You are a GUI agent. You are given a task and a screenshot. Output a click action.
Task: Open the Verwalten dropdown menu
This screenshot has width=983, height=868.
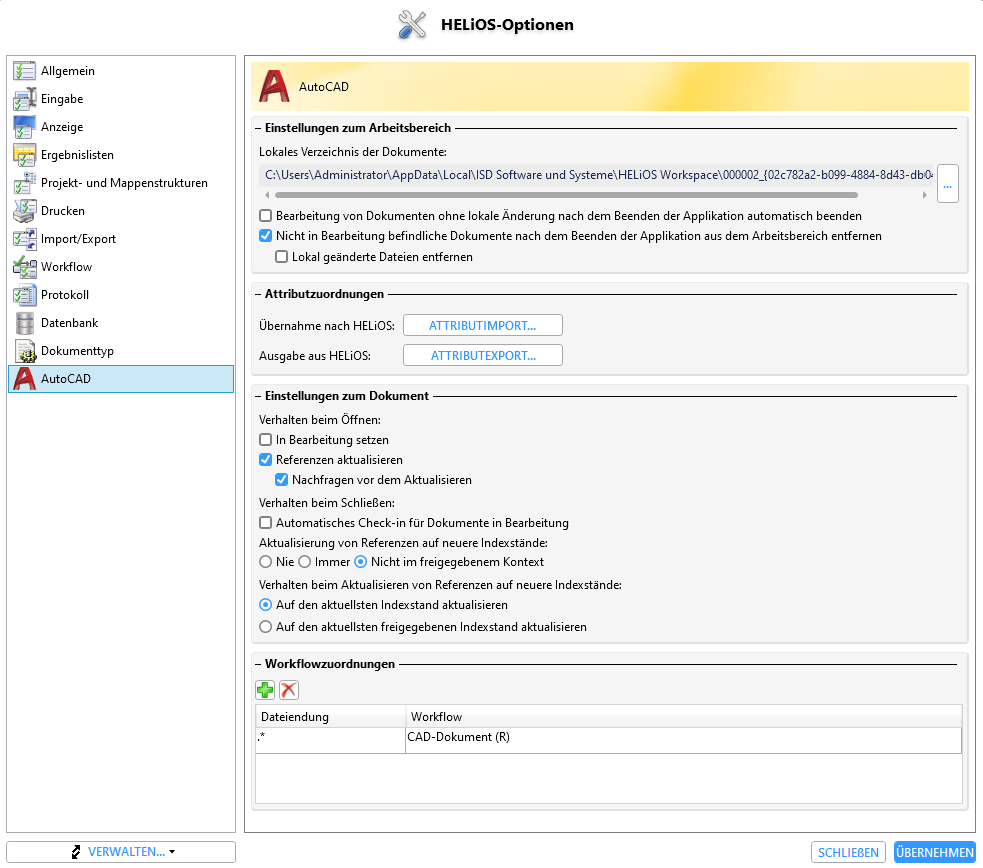121,852
